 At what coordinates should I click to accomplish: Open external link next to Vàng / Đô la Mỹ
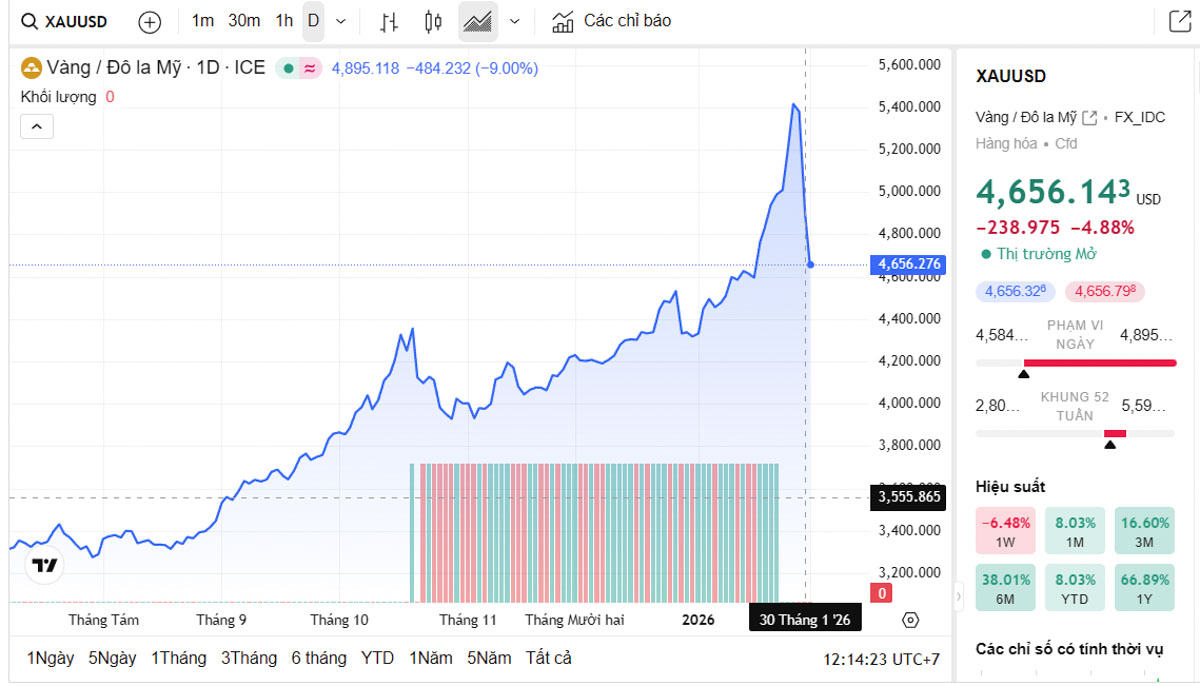coord(1090,117)
